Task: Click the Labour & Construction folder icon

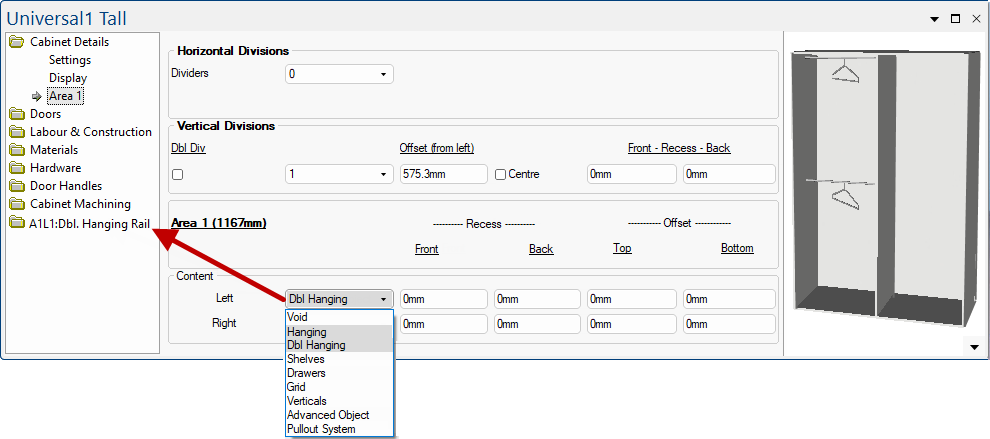Action: [17, 132]
